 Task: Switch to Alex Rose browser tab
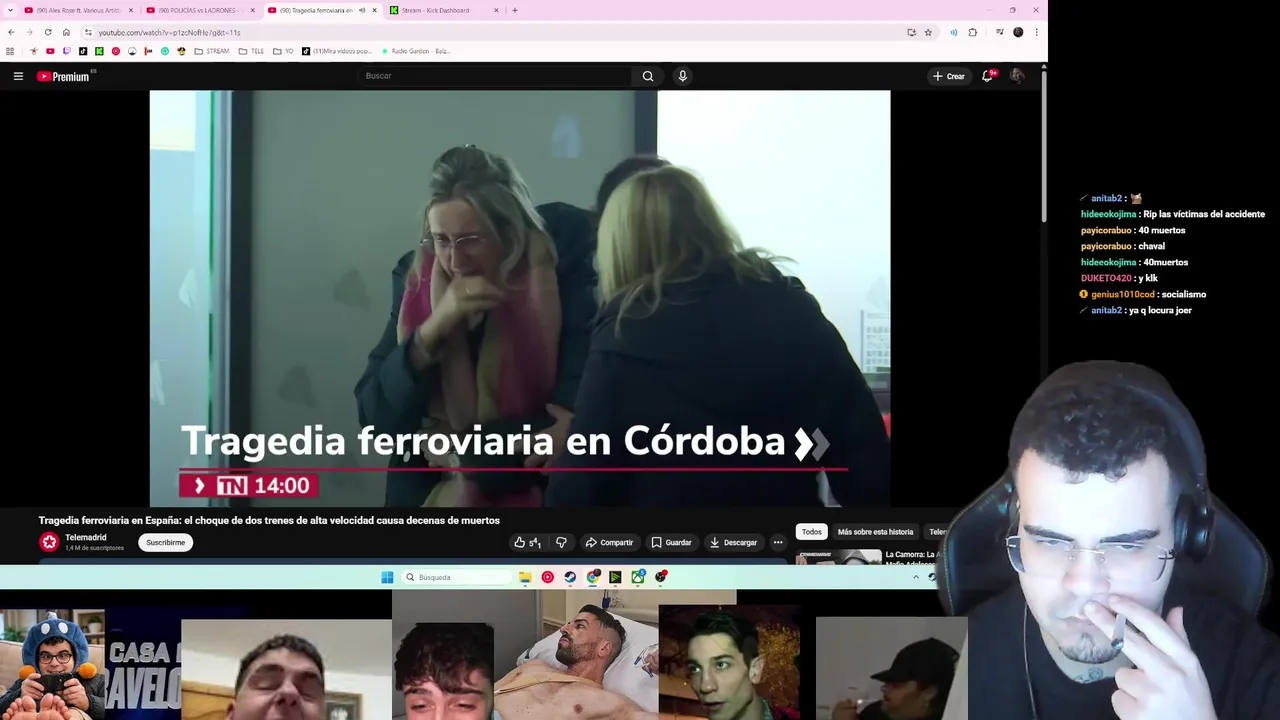78,10
